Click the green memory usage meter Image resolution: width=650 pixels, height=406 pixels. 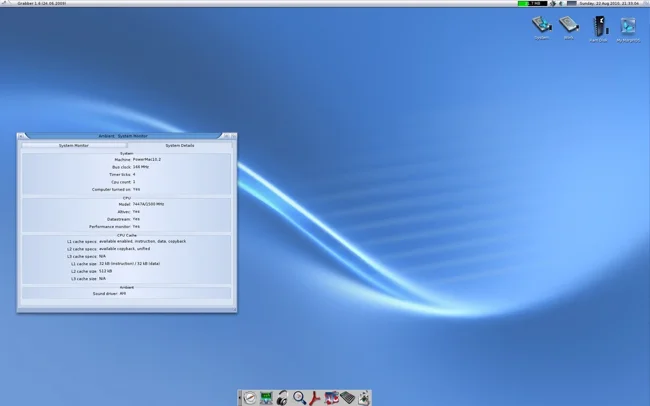click(530, 4)
